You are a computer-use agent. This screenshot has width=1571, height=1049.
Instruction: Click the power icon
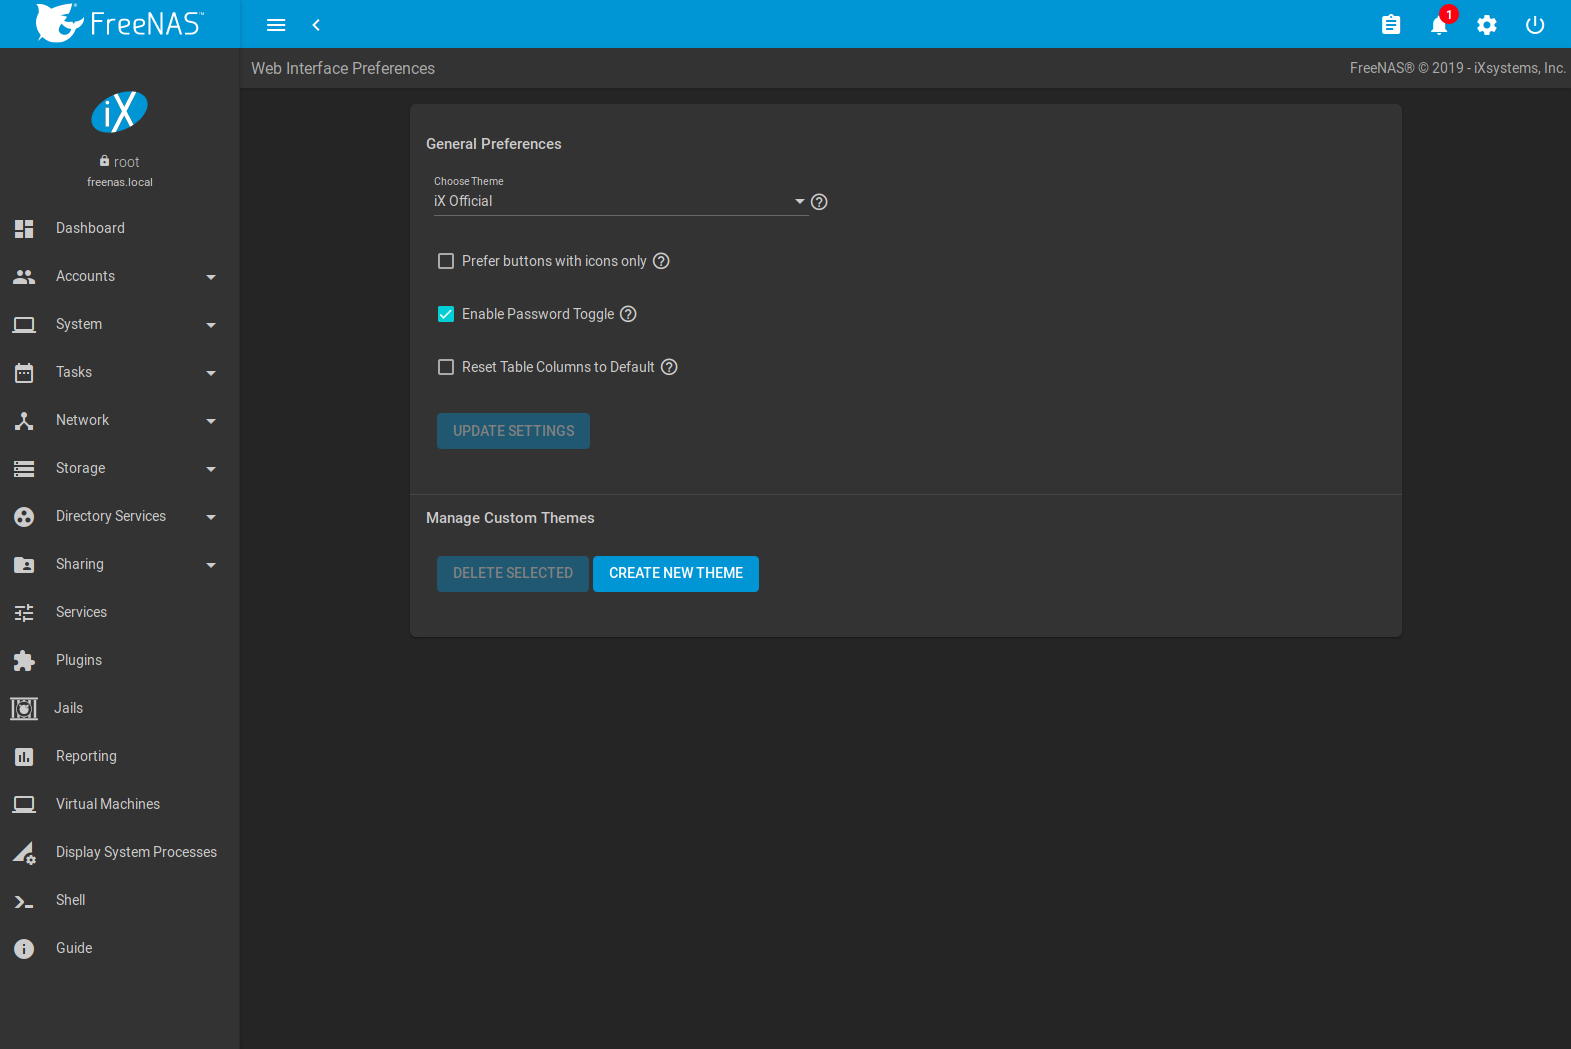1535,25
